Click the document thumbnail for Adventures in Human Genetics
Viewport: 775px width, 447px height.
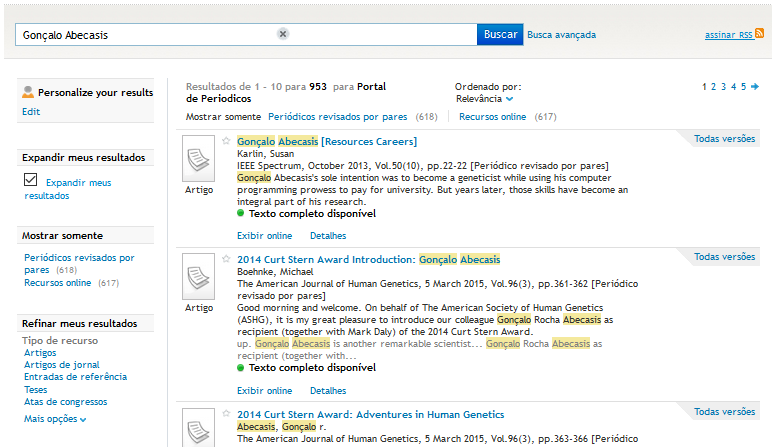click(x=198, y=428)
